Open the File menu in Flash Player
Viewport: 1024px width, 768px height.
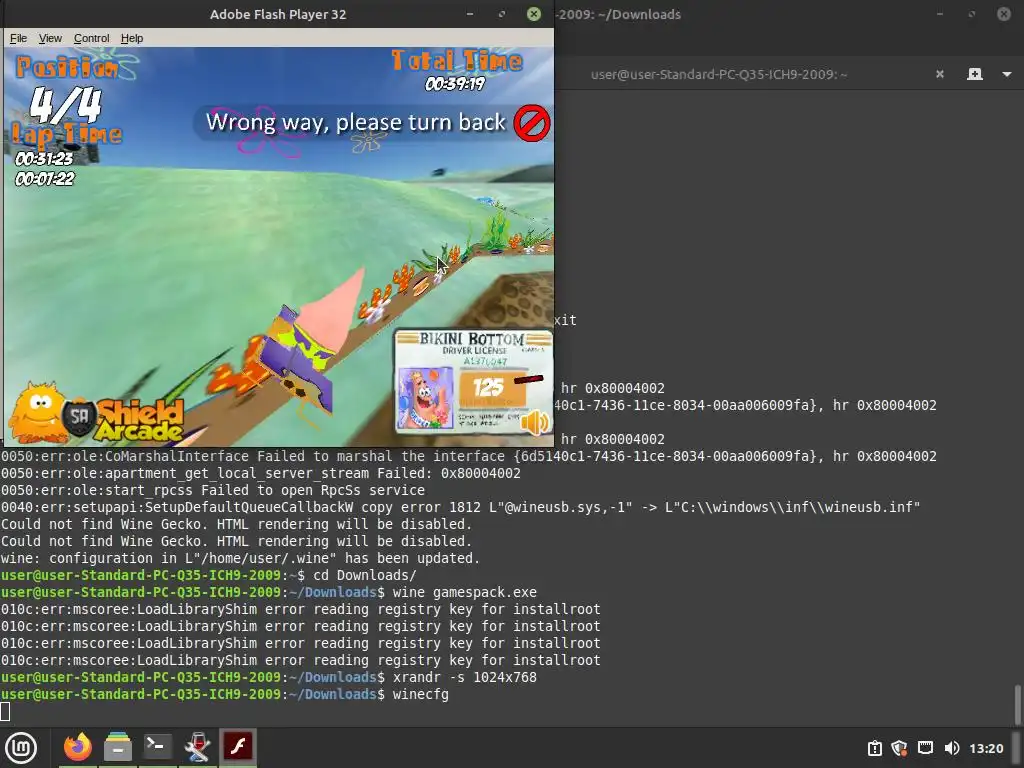coord(18,39)
